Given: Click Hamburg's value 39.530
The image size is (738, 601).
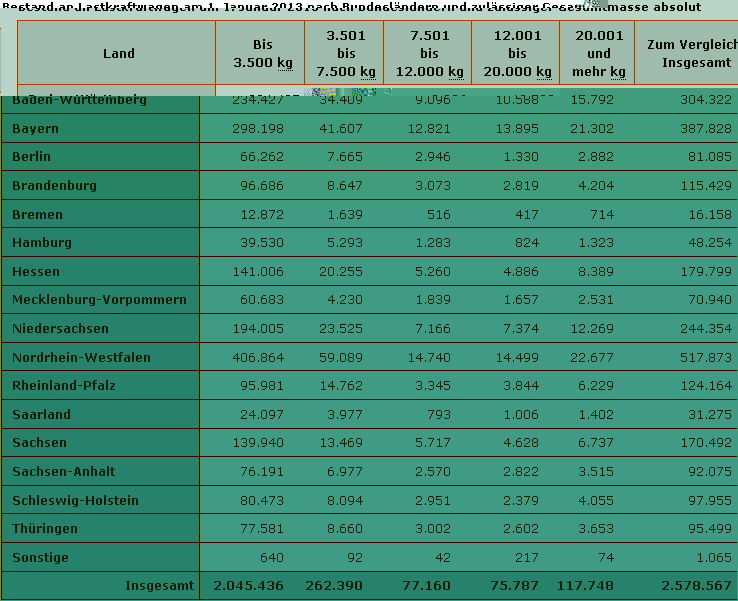Looking at the screenshot, I should [x=262, y=243].
